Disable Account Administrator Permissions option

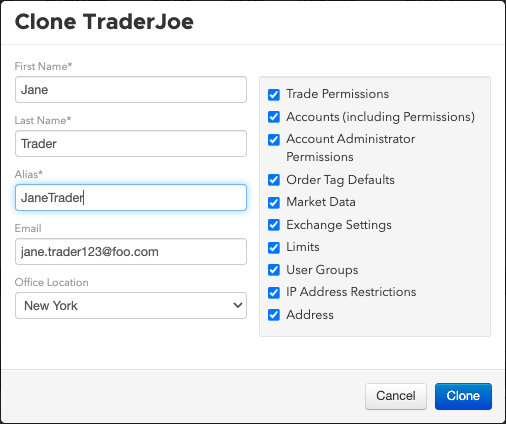coord(274,140)
